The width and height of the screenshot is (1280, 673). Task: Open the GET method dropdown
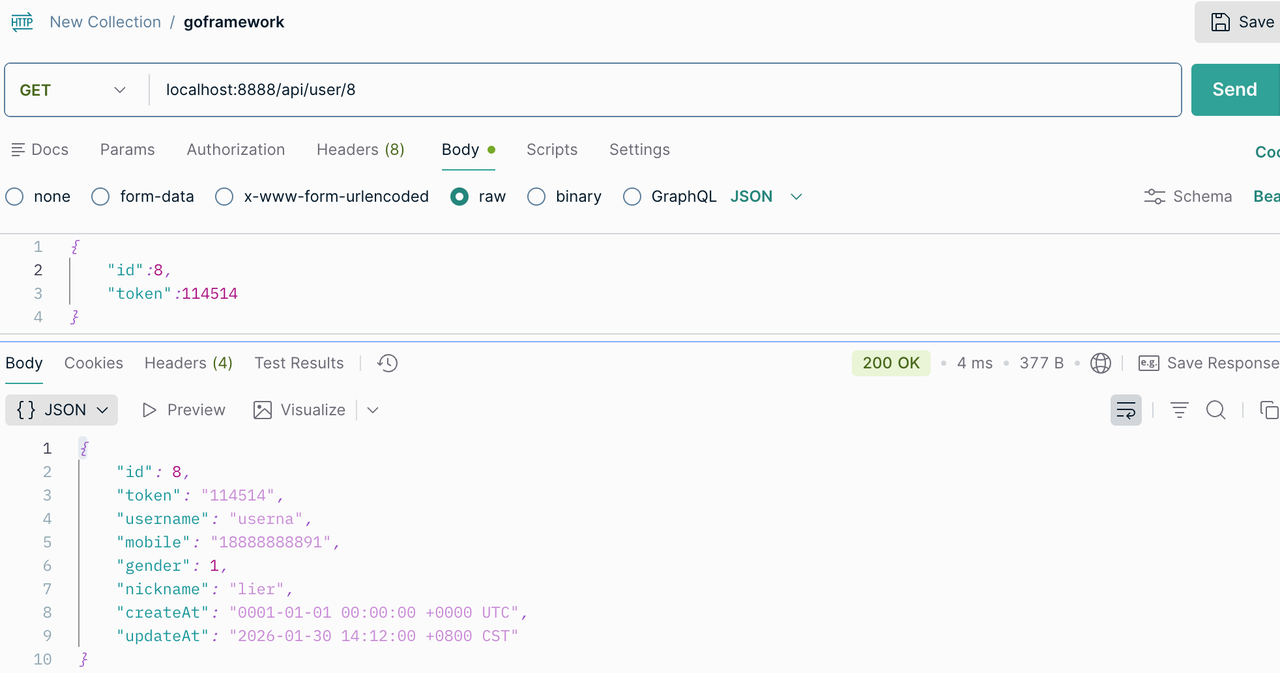(x=74, y=90)
